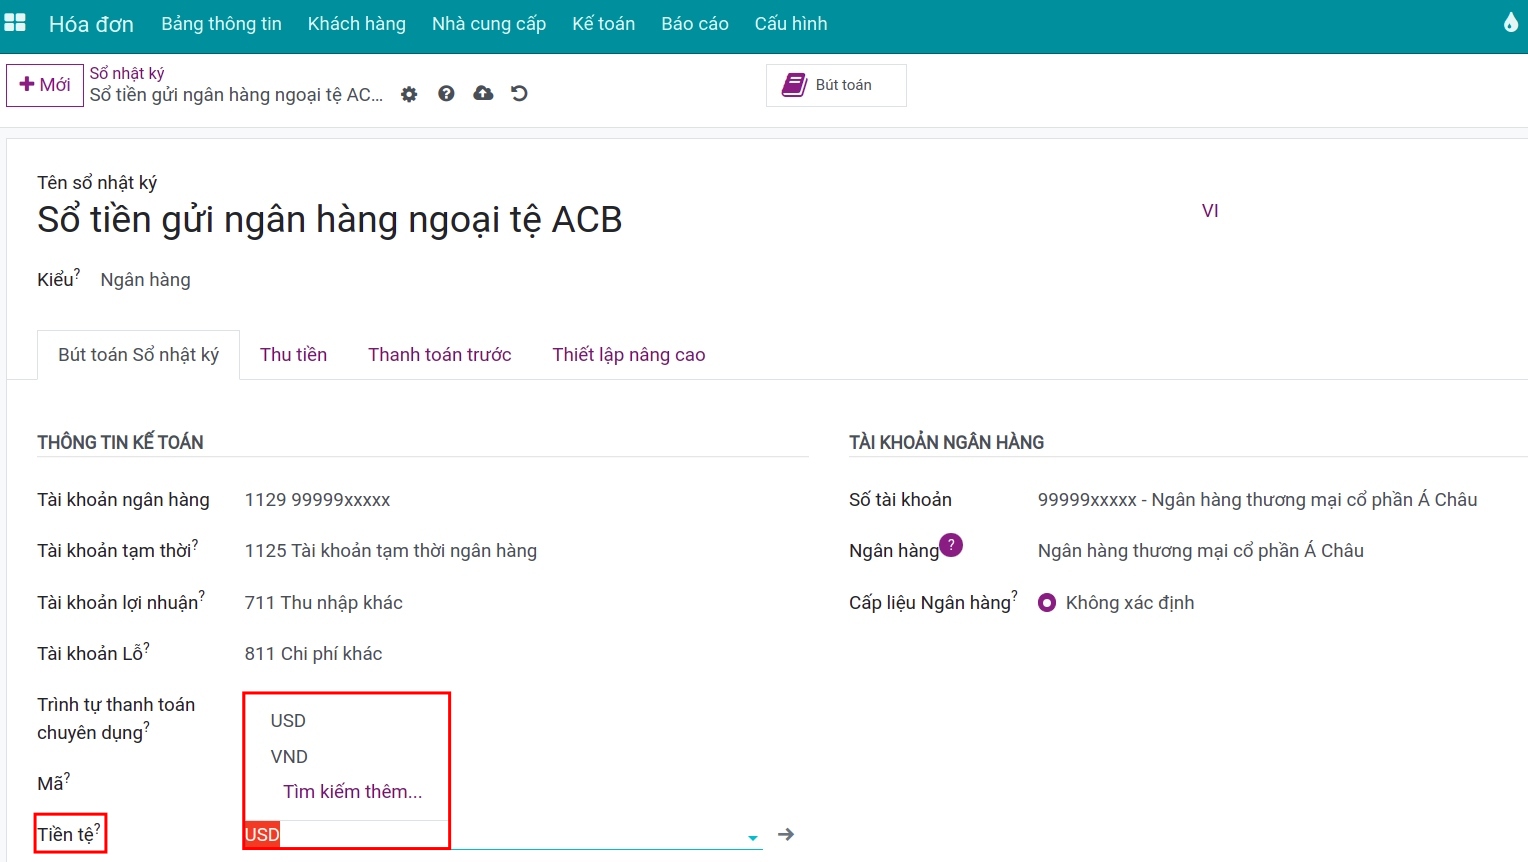The height and width of the screenshot is (862, 1528).
Task: Open Kế toán menu
Action: [x=604, y=23]
